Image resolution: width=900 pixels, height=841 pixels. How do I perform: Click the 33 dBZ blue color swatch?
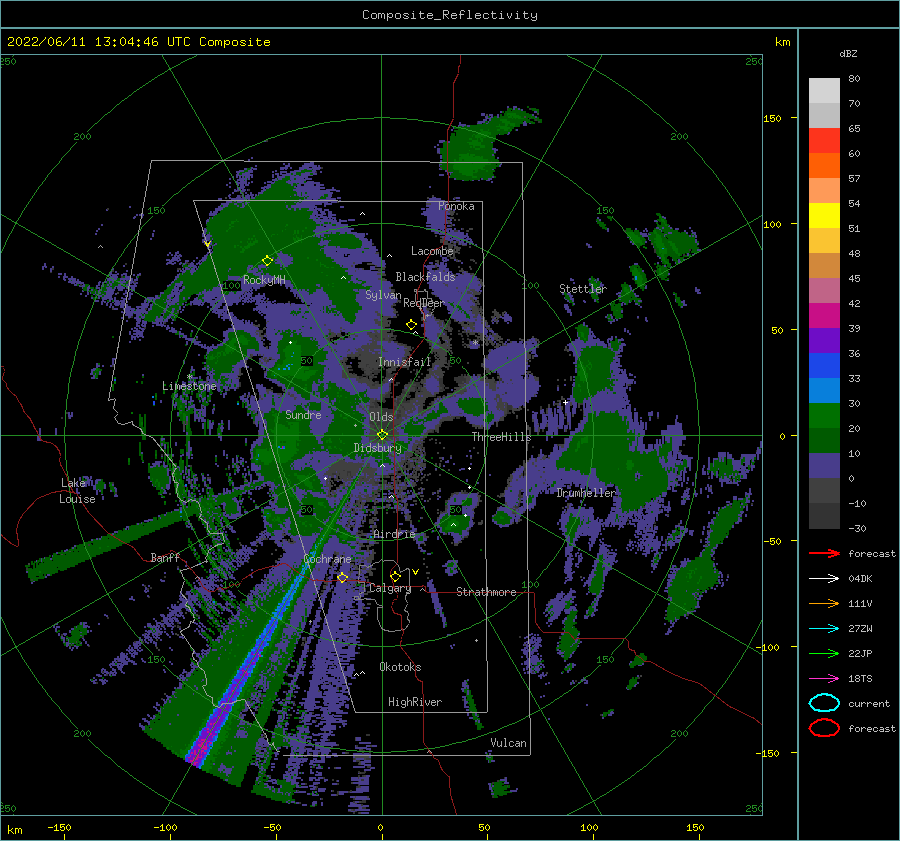pos(824,390)
